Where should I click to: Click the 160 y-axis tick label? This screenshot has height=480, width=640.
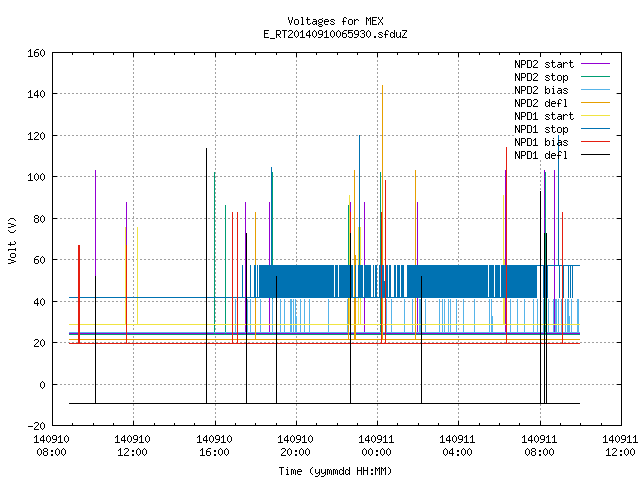click(36, 53)
